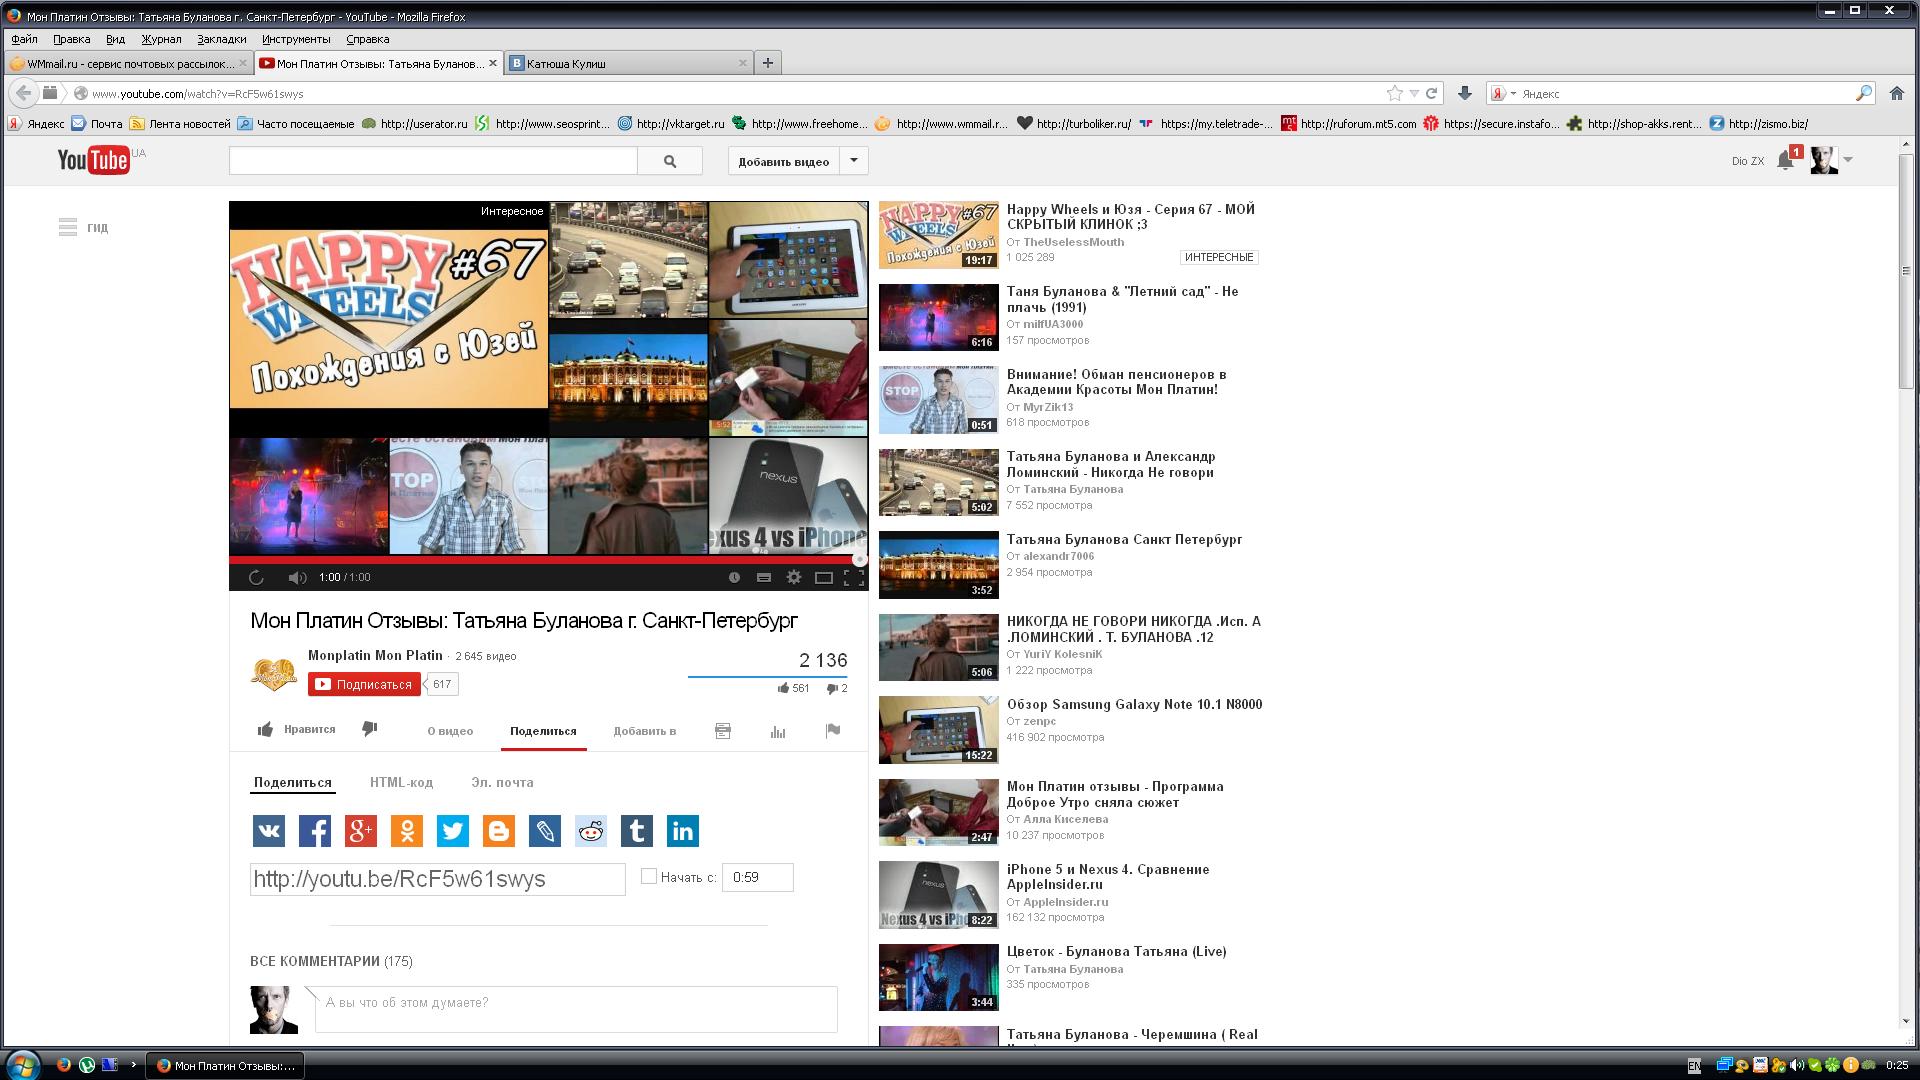Toggle fullscreen video mode
The width and height of the screenshot is (1920, 1080).
(x=853, y=577)
